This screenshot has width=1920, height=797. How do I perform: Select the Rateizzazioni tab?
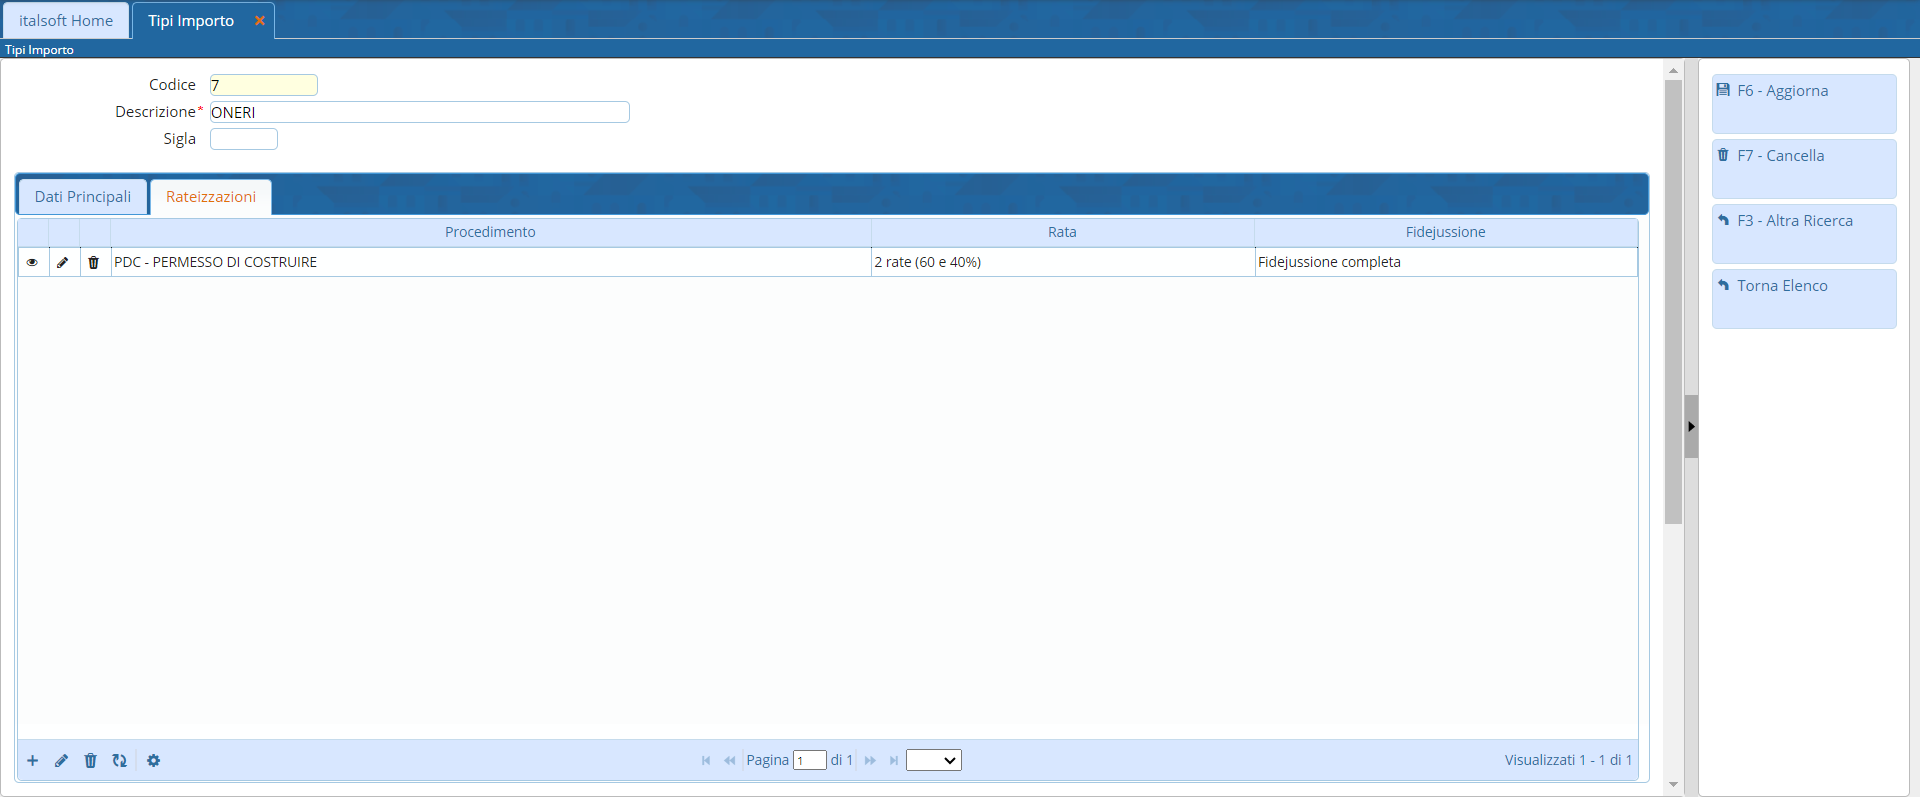click(211, 197)
